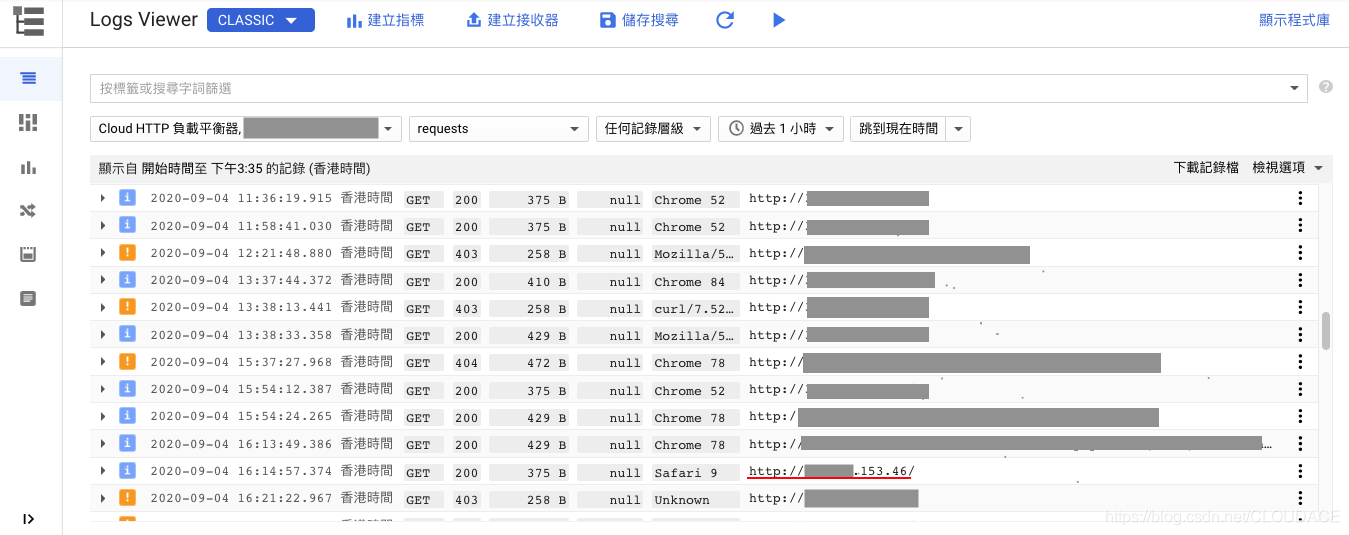Open logs-based metrics bar chart icon in sidebar

tap(28, 167)
